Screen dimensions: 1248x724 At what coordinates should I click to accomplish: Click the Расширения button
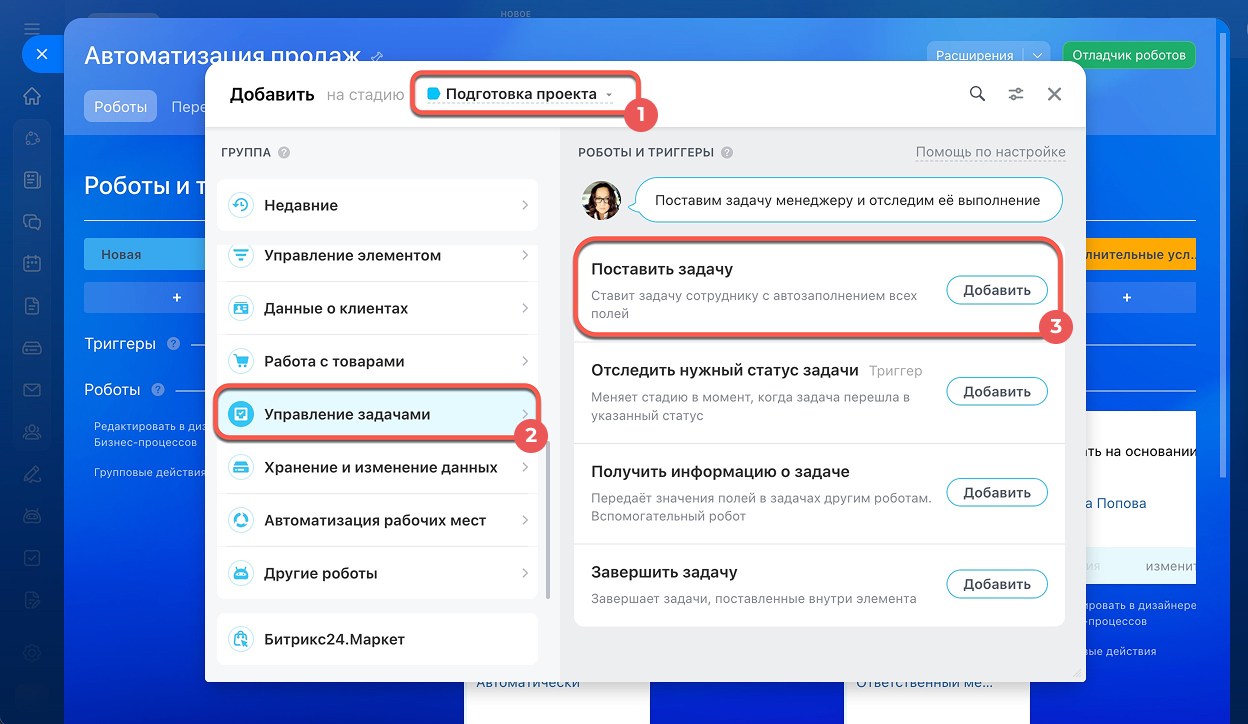(x=976, y=56)
